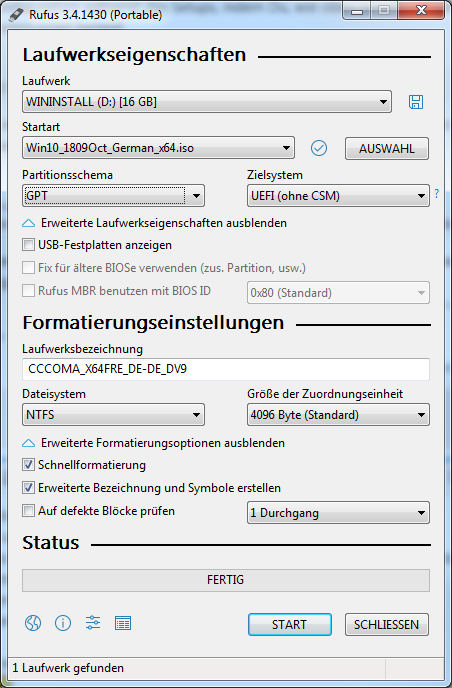Open the Zielsystem UEFI dropdown
This screenshot has height=688, width=452.
coord(338,196)
